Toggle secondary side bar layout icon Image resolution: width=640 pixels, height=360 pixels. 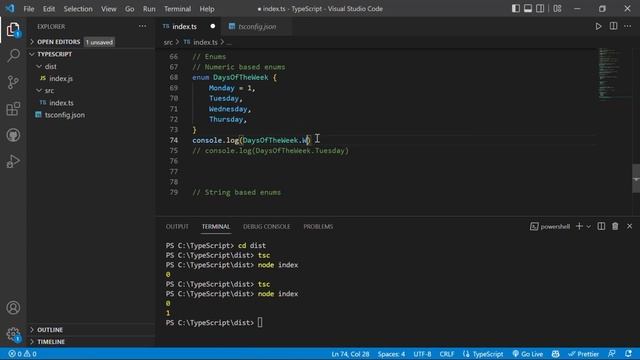click(x=540, y=9)
